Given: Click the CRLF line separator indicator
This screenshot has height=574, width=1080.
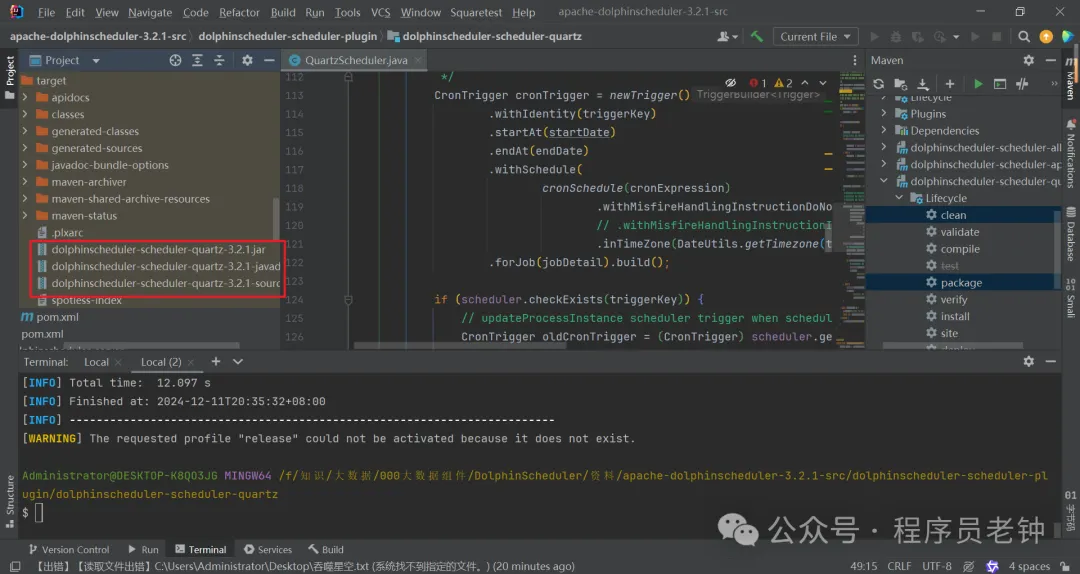Looking at the screenshot, I should point(900,566).
